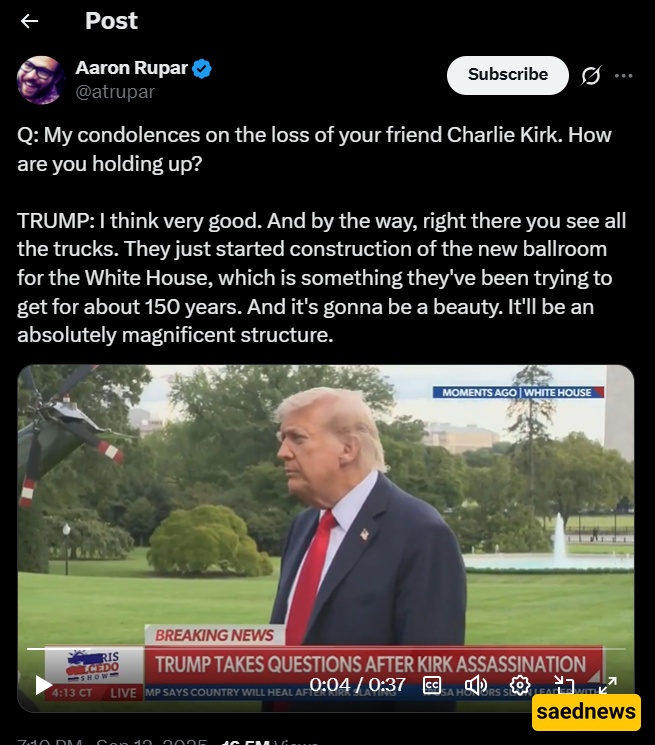Screen dimensions: 655x745
Task: Toggle closed captions on video
Action: click(x=432, y=685)
